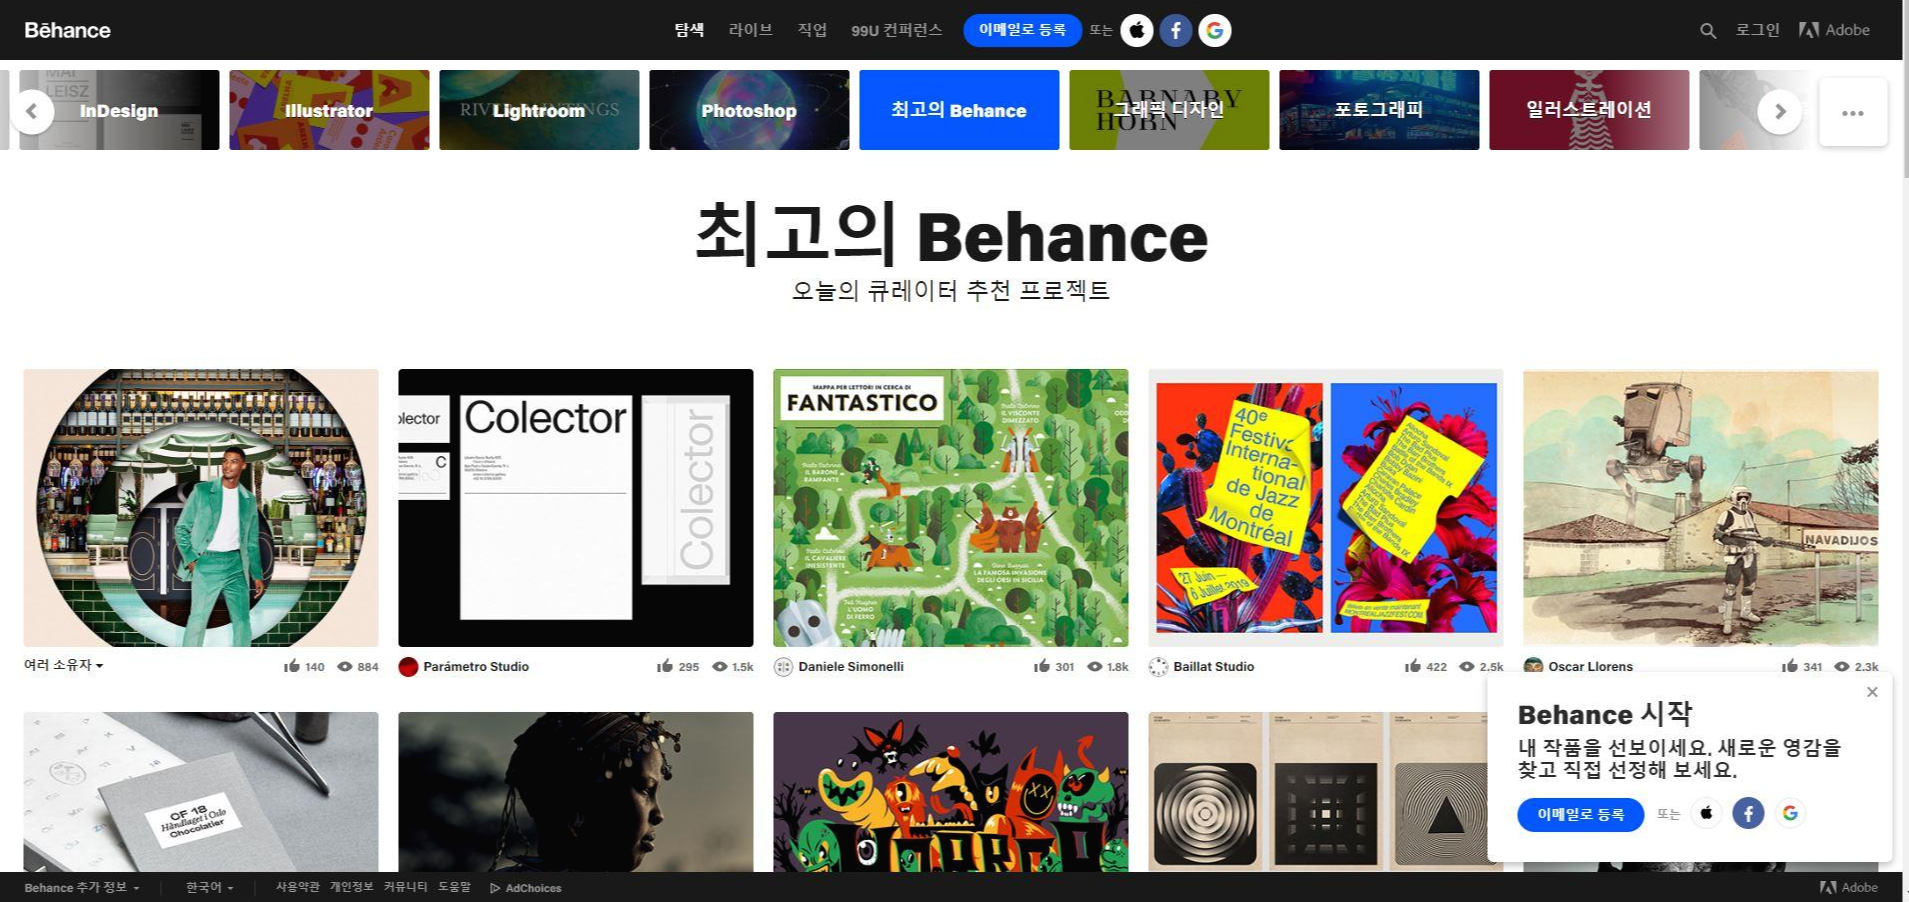
Task: Sign up with Apple in header
Action: coord(1136,30)
